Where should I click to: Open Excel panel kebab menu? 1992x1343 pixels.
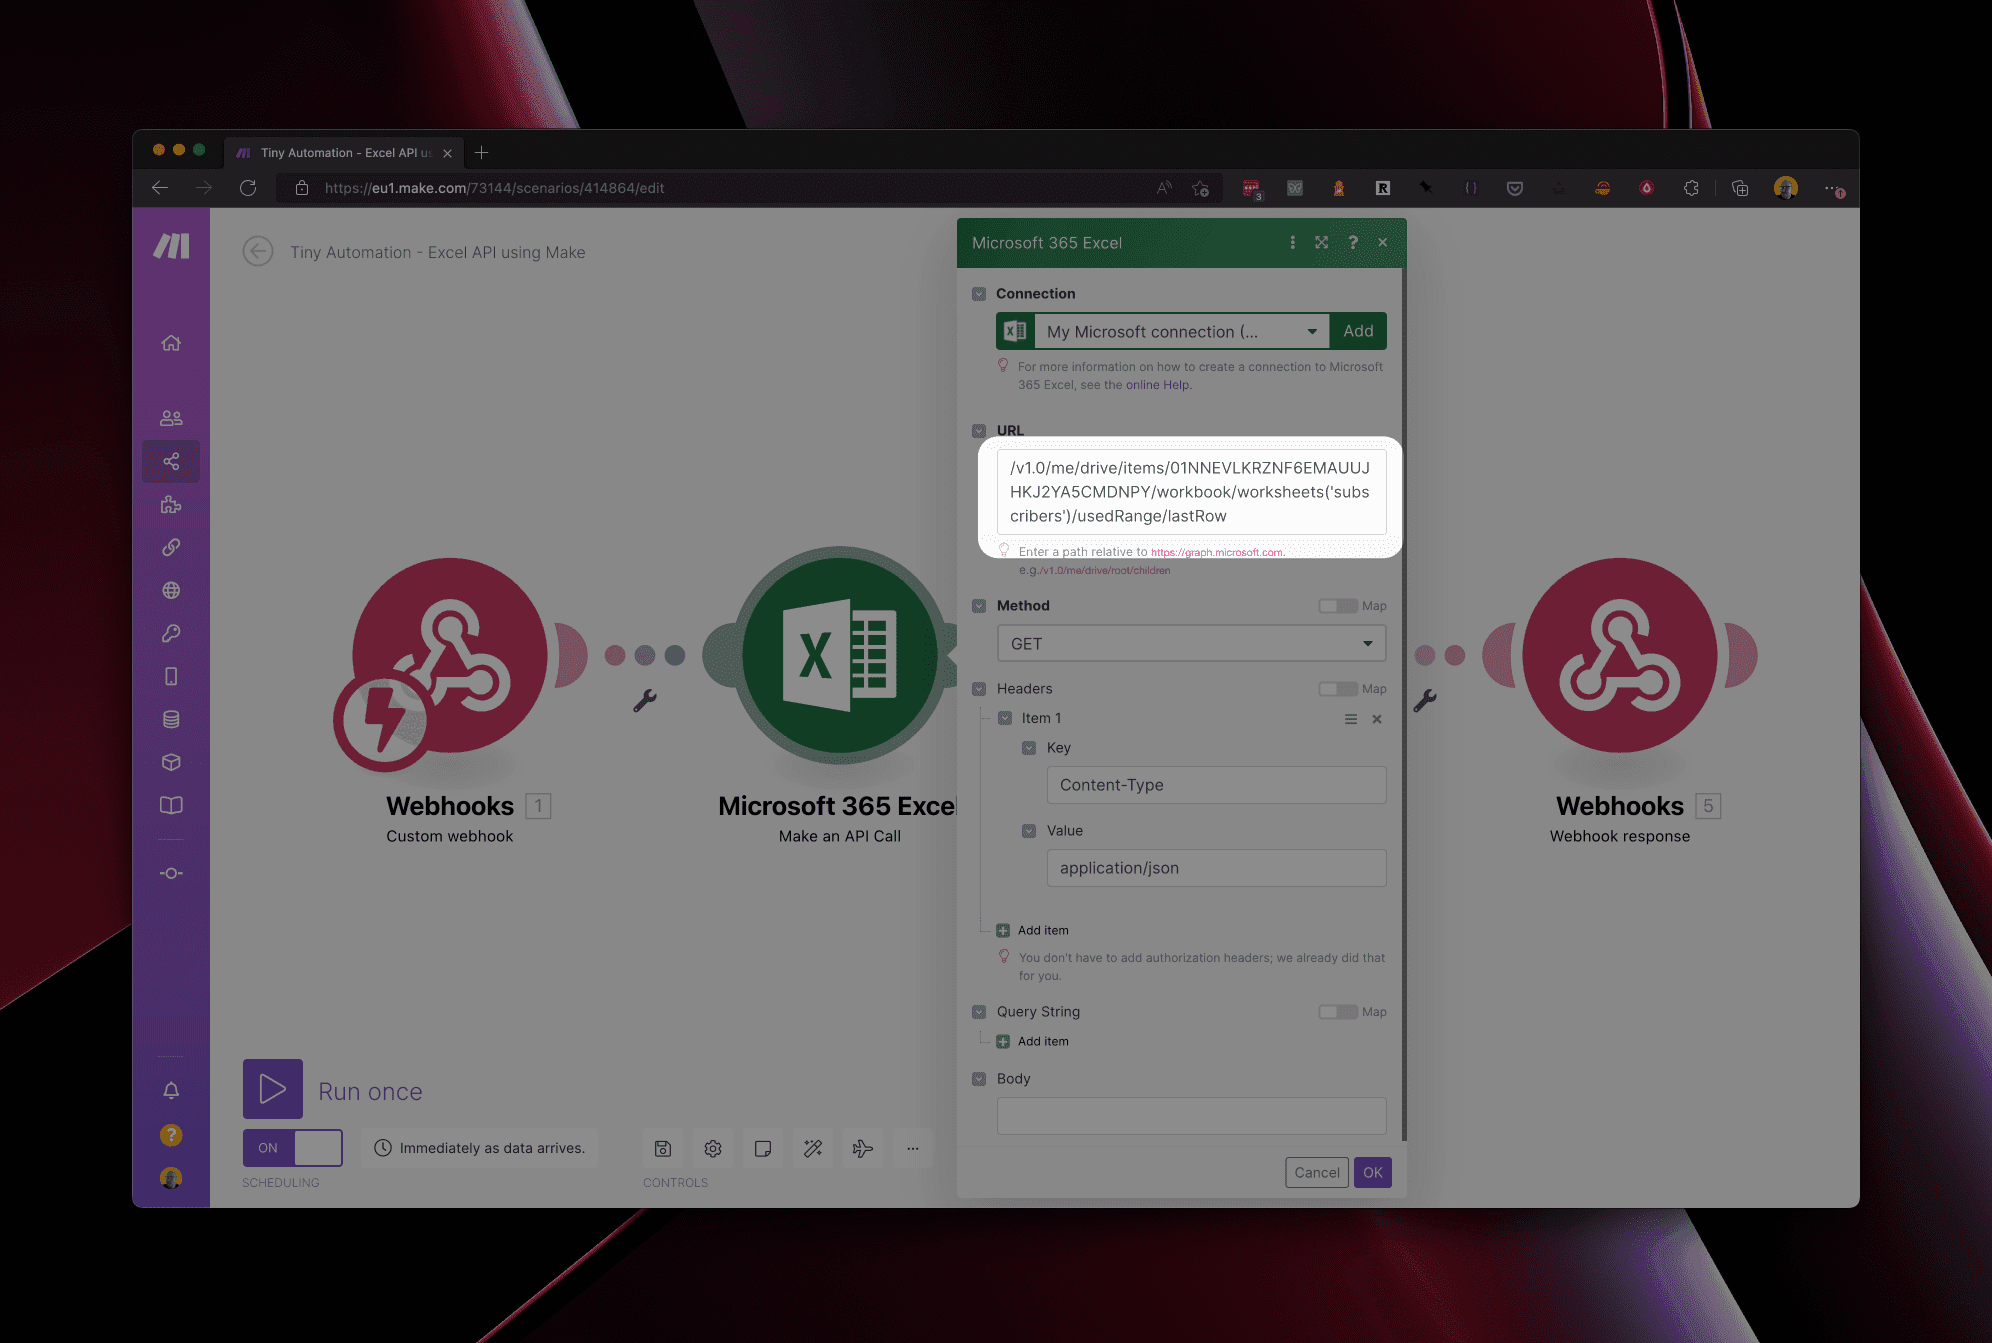coord(1293,242)
